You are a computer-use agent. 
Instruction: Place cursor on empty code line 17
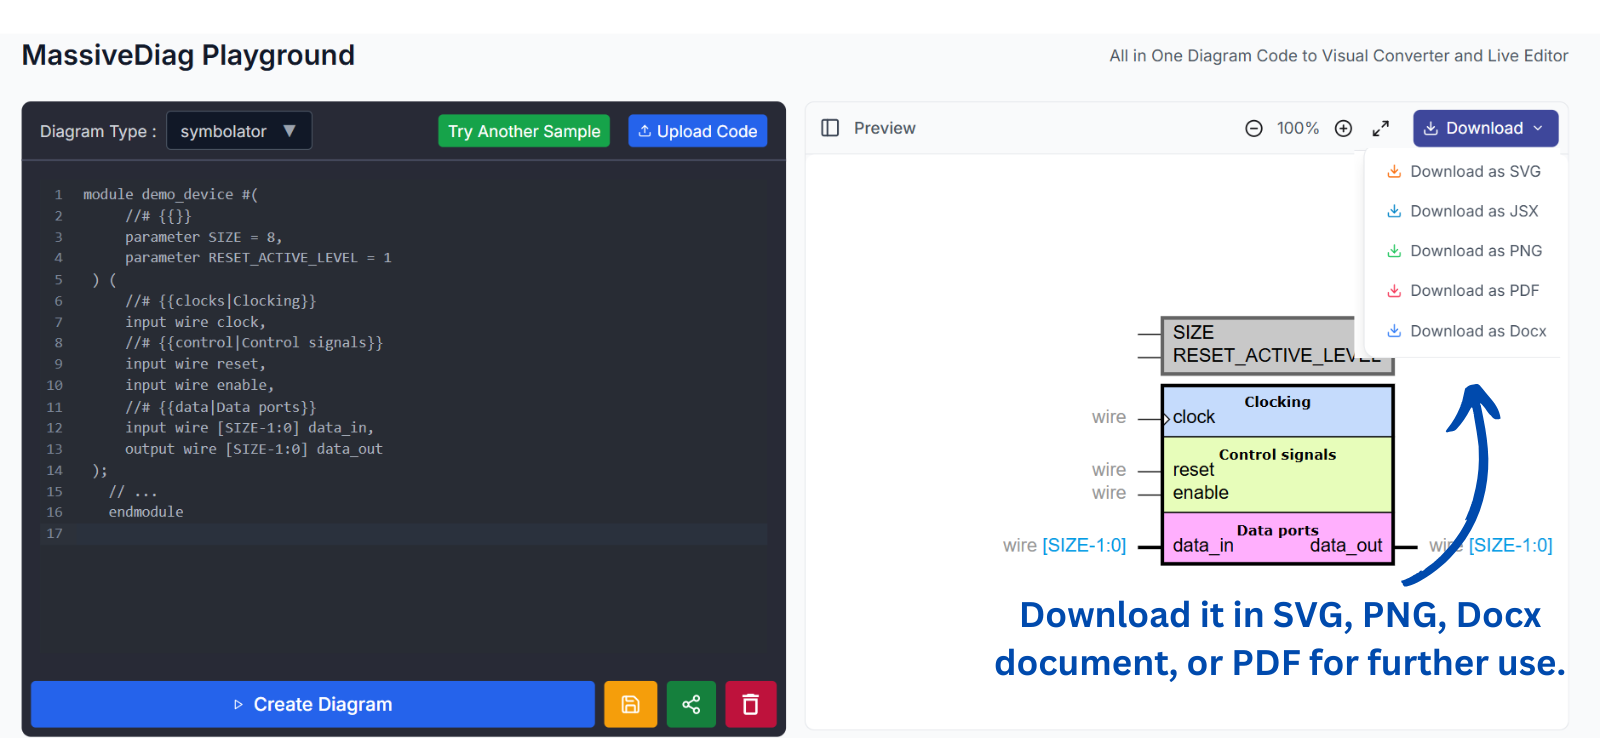tap(404, 533)
